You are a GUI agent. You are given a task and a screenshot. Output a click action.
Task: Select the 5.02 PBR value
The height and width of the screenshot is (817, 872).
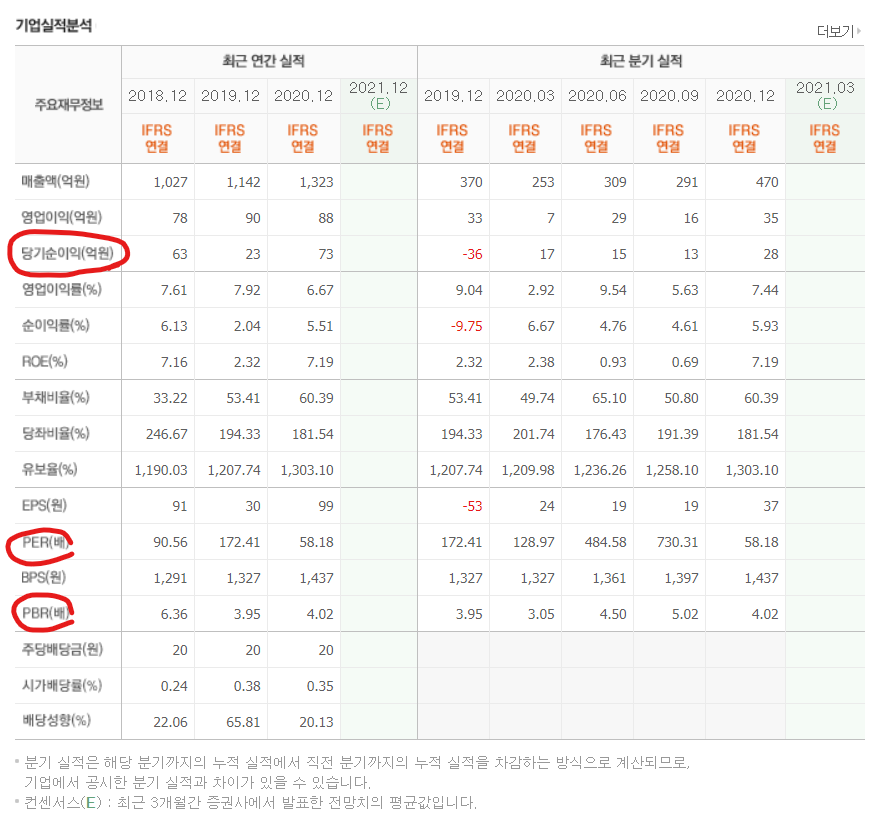(x=685, y=614)
